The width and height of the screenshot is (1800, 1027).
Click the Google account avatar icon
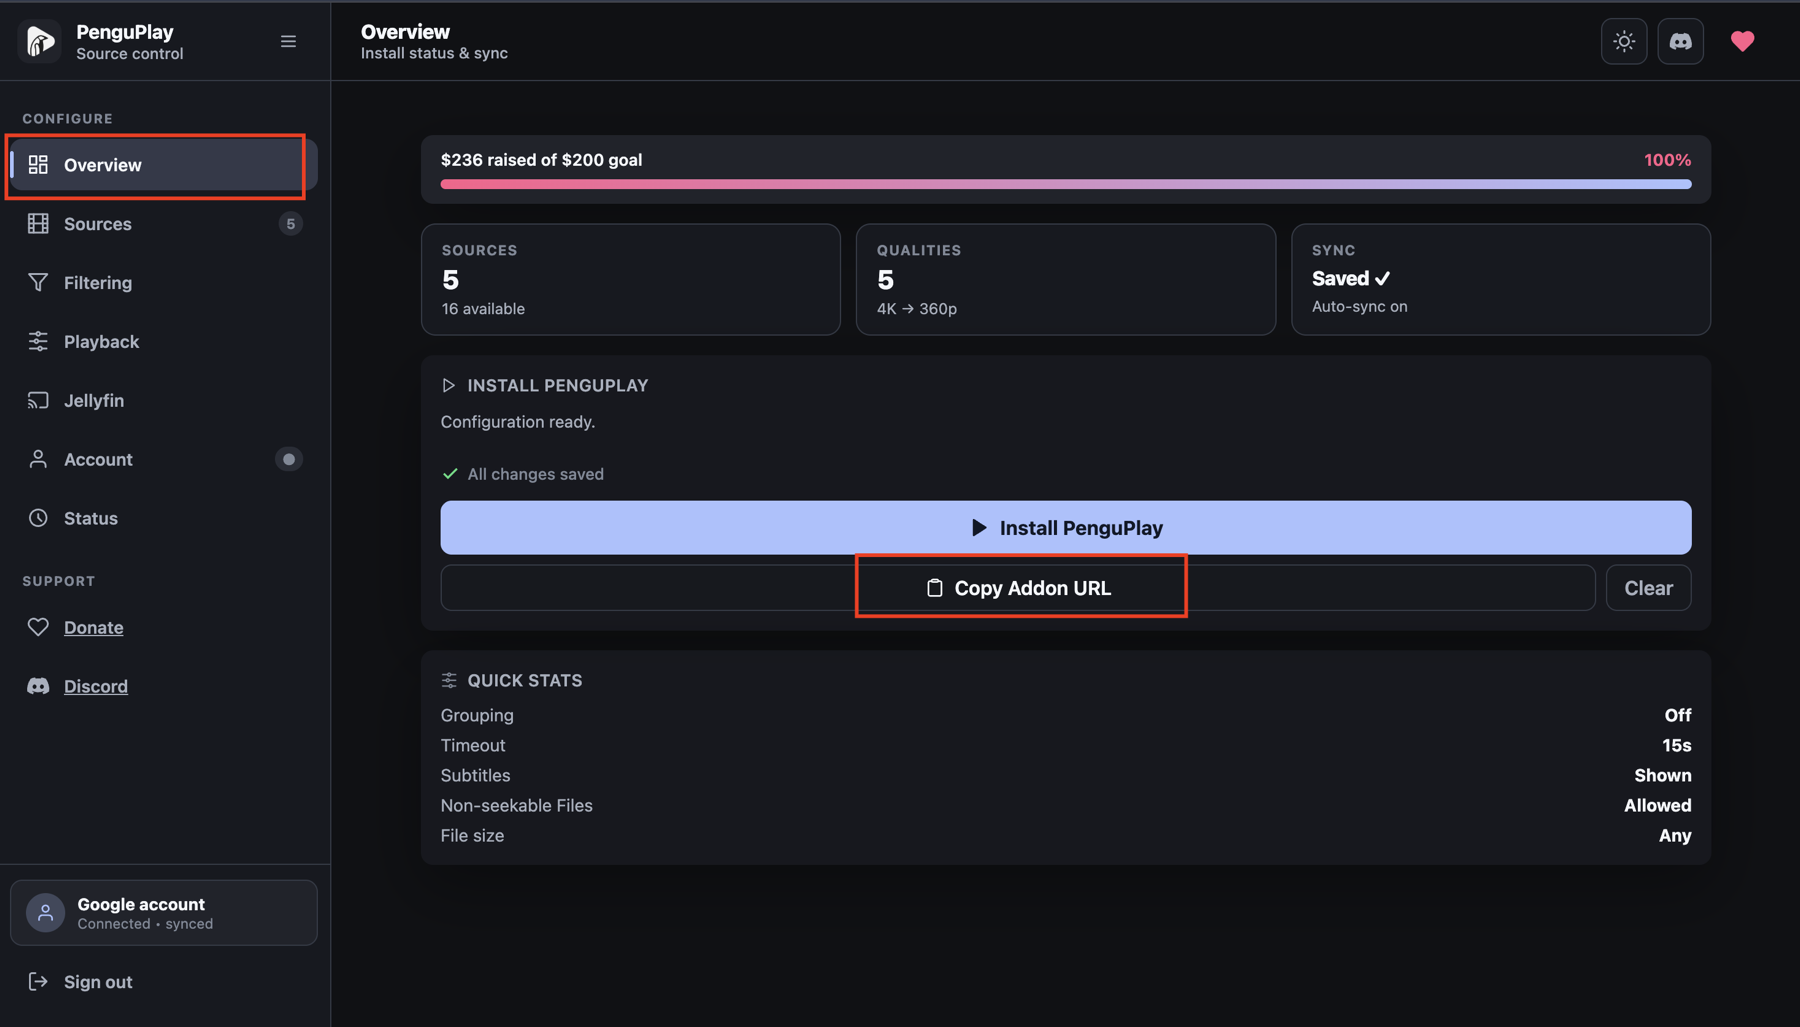click(45, 913)
